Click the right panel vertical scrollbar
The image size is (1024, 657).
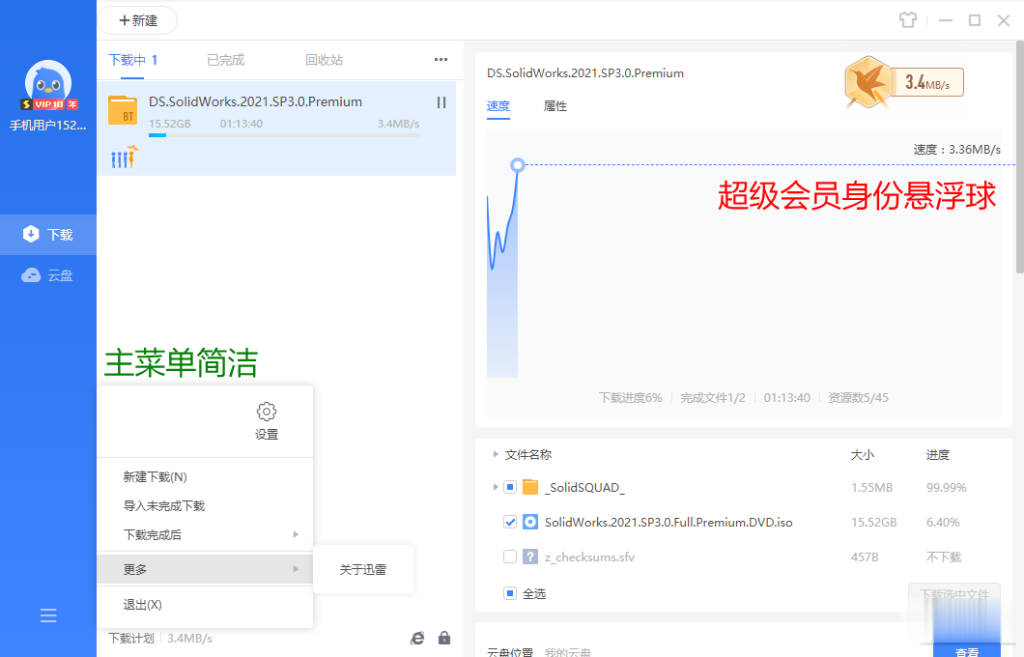[1019, 157]
